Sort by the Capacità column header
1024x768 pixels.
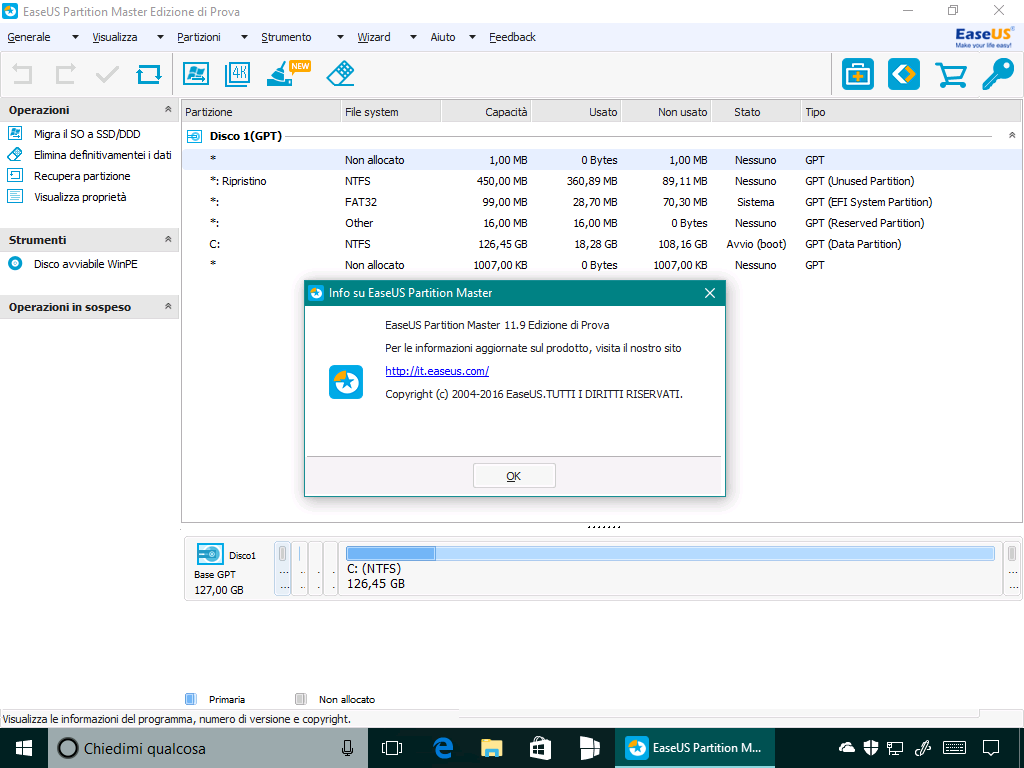(x=487, y=112)
